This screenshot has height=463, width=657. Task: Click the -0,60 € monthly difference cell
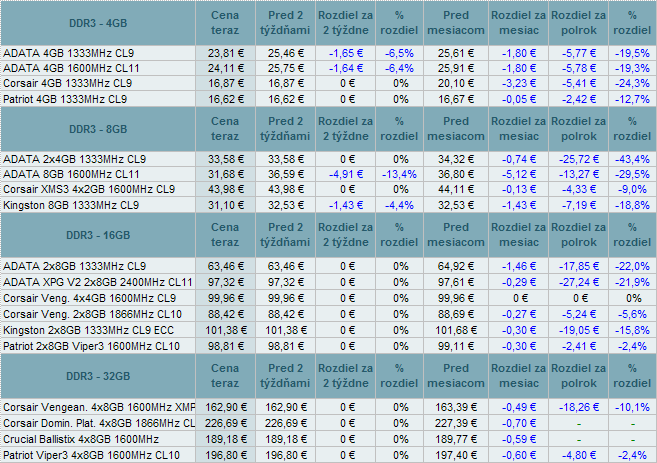pyautogui.click(x=519, y=455)
